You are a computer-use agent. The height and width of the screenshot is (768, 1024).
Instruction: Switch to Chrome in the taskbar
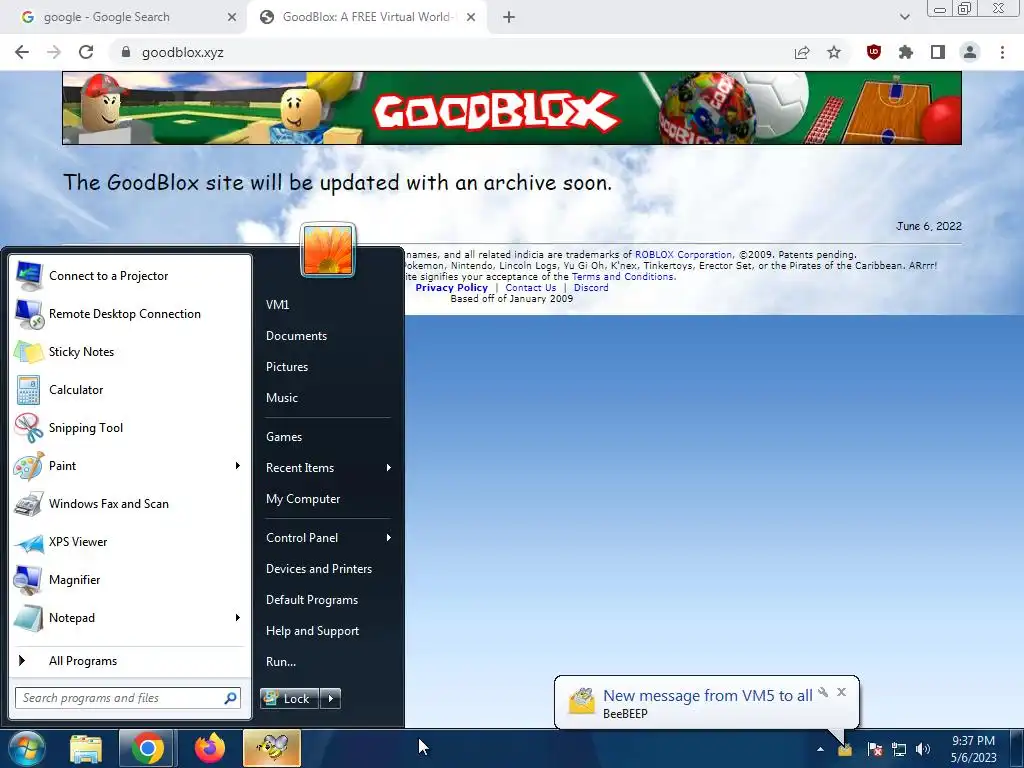pyautogui.click(x=147, y=748)
